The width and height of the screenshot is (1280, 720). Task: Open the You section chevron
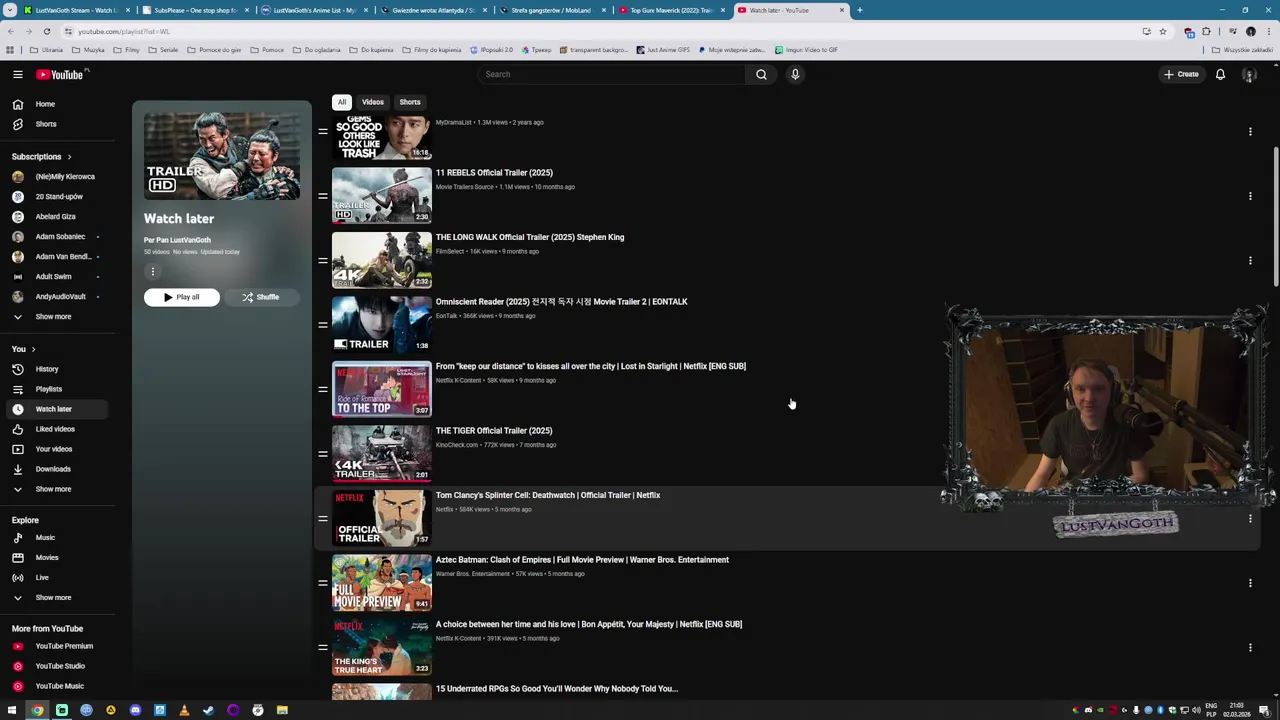point(33,349)
